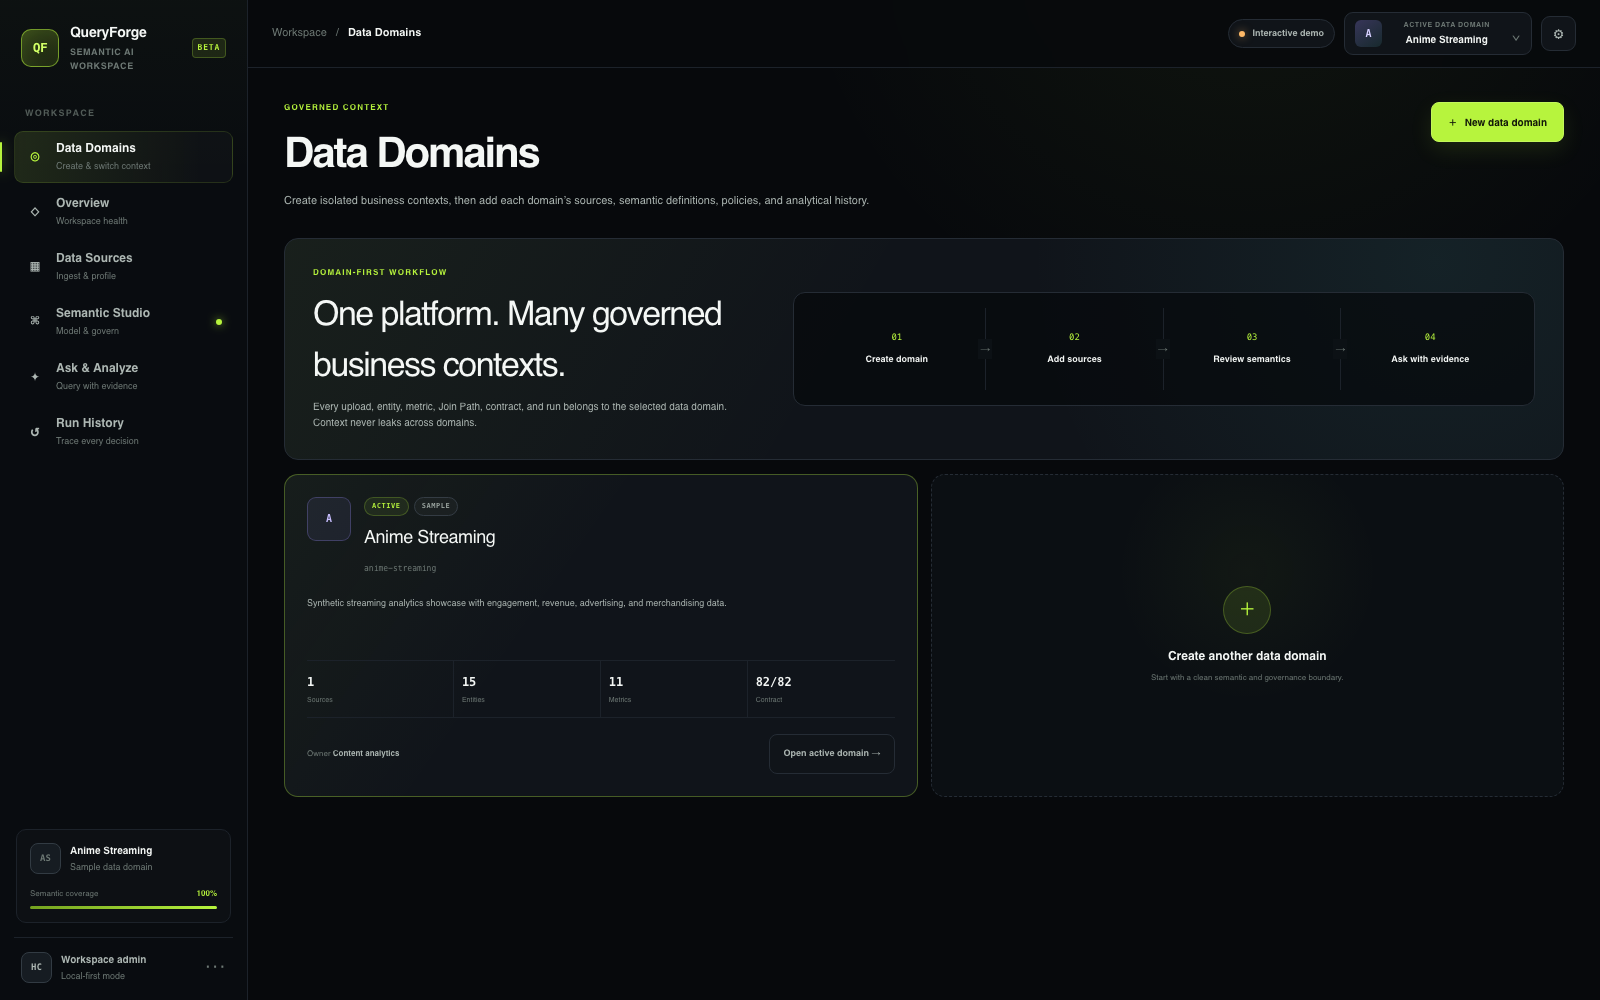Click the DOMAIN-FIRST WORKFLOW label
Screen dimensions: 1600x1000
click(x=380, y=272)
